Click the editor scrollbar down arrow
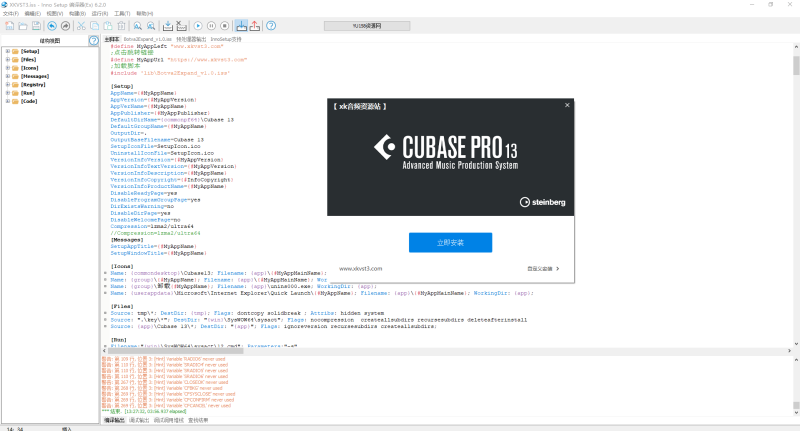 tap(796, 344)
